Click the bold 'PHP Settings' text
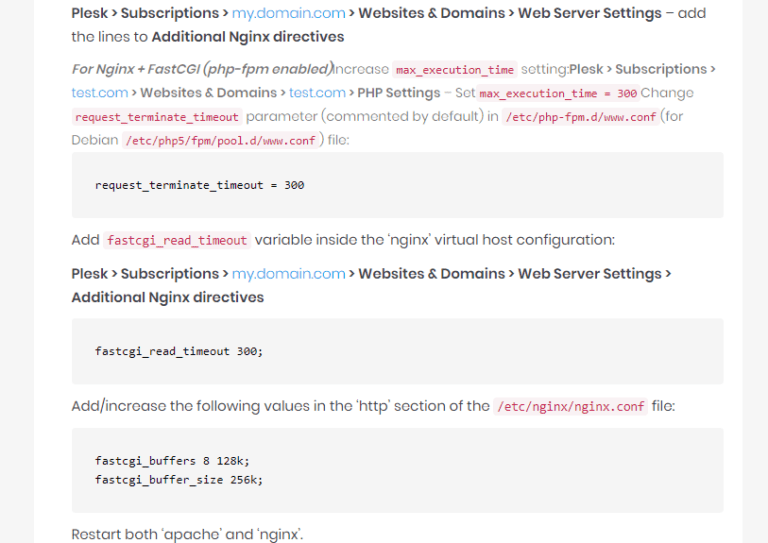This screenshot has height=543, width=768. [x=399, y=93]
